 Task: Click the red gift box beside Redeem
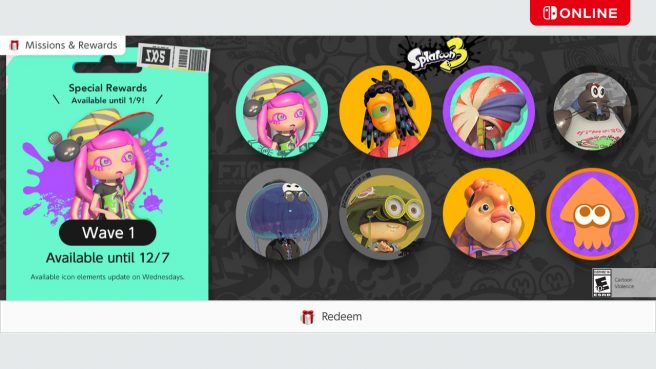pyautogui.click(x=308, y=317)
